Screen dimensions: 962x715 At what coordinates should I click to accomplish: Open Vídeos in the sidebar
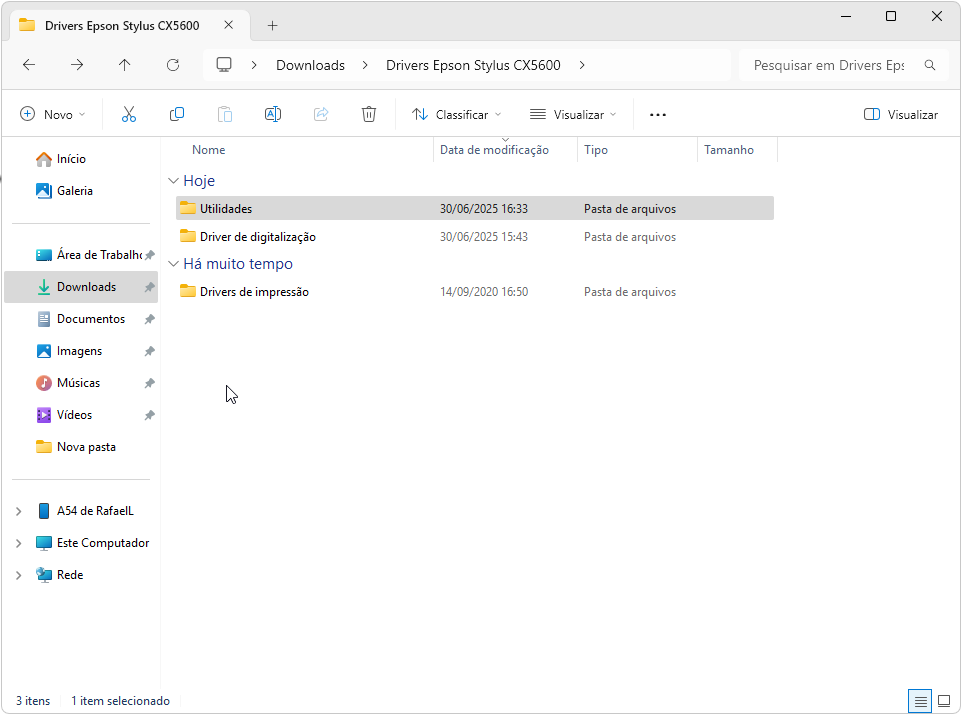pyautogui.click(x=75, y=415)
